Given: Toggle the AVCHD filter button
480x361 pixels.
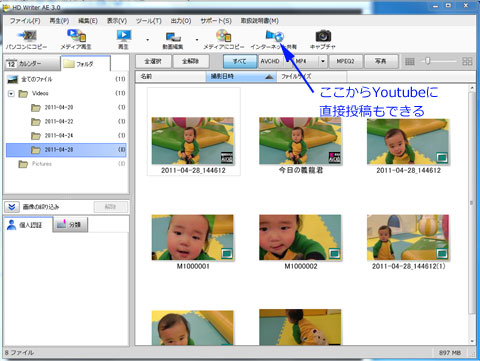Looking at the screenshot, I should click(270, 61).
